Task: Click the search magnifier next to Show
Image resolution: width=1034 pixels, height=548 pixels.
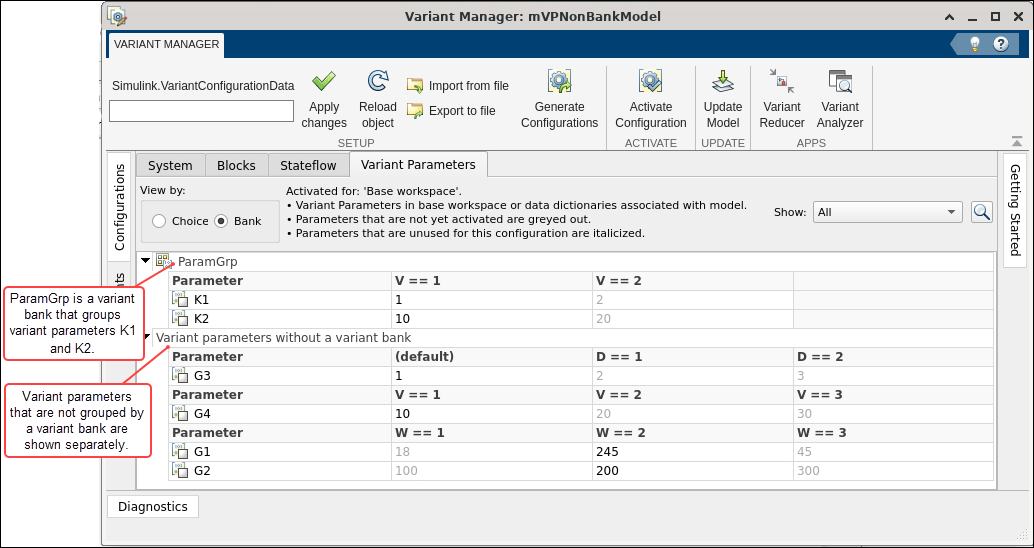Action: [982, 212]
